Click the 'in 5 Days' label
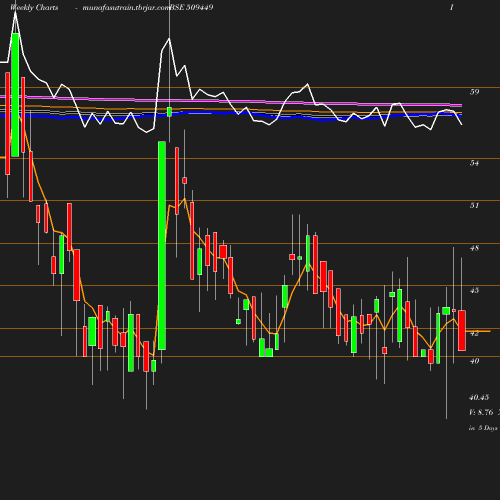 pyautogui.click(x=483, y=428)
